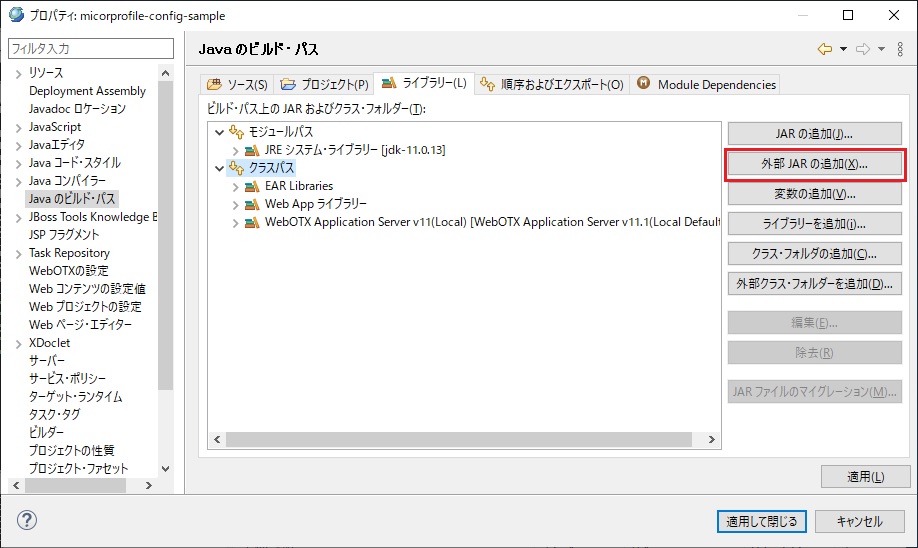Viewport: 918px width, 548px height.
Task: Expand the JavaScript preferences category
Action: point(18,127)
